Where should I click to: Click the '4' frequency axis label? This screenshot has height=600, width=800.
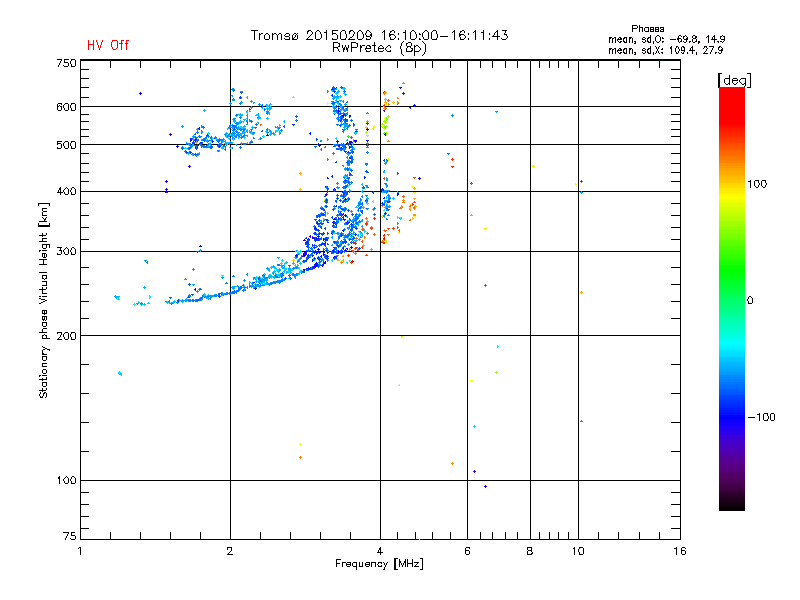(380, 552)
